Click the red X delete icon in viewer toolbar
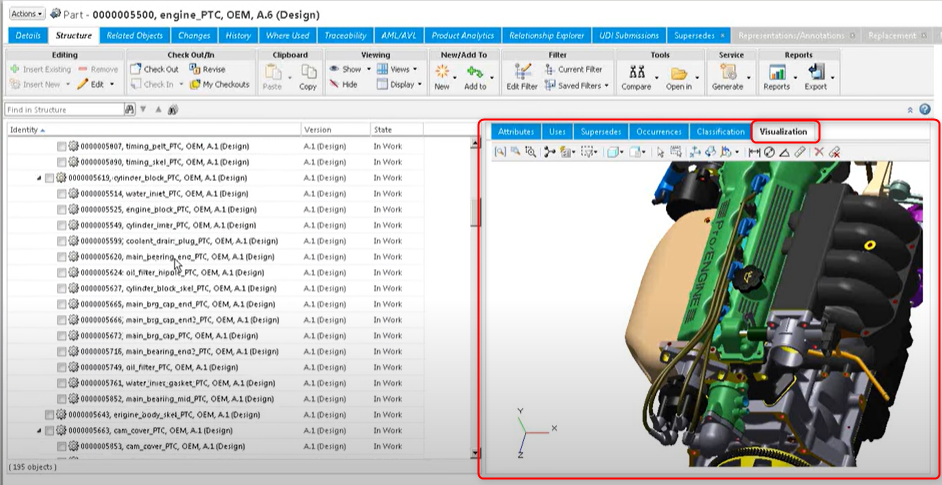Viewport: 942px width, 485px height. (x=818, y=152)
